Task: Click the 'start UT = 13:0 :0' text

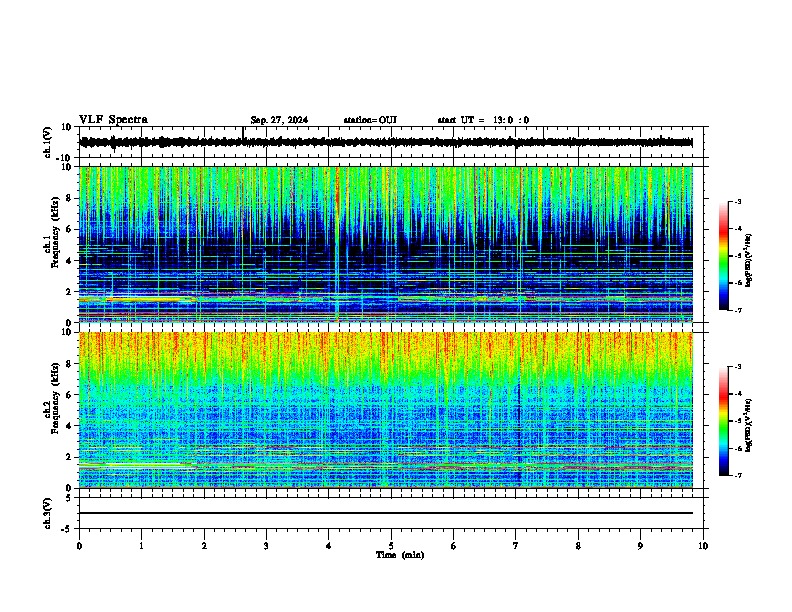Action: [483, 120]
